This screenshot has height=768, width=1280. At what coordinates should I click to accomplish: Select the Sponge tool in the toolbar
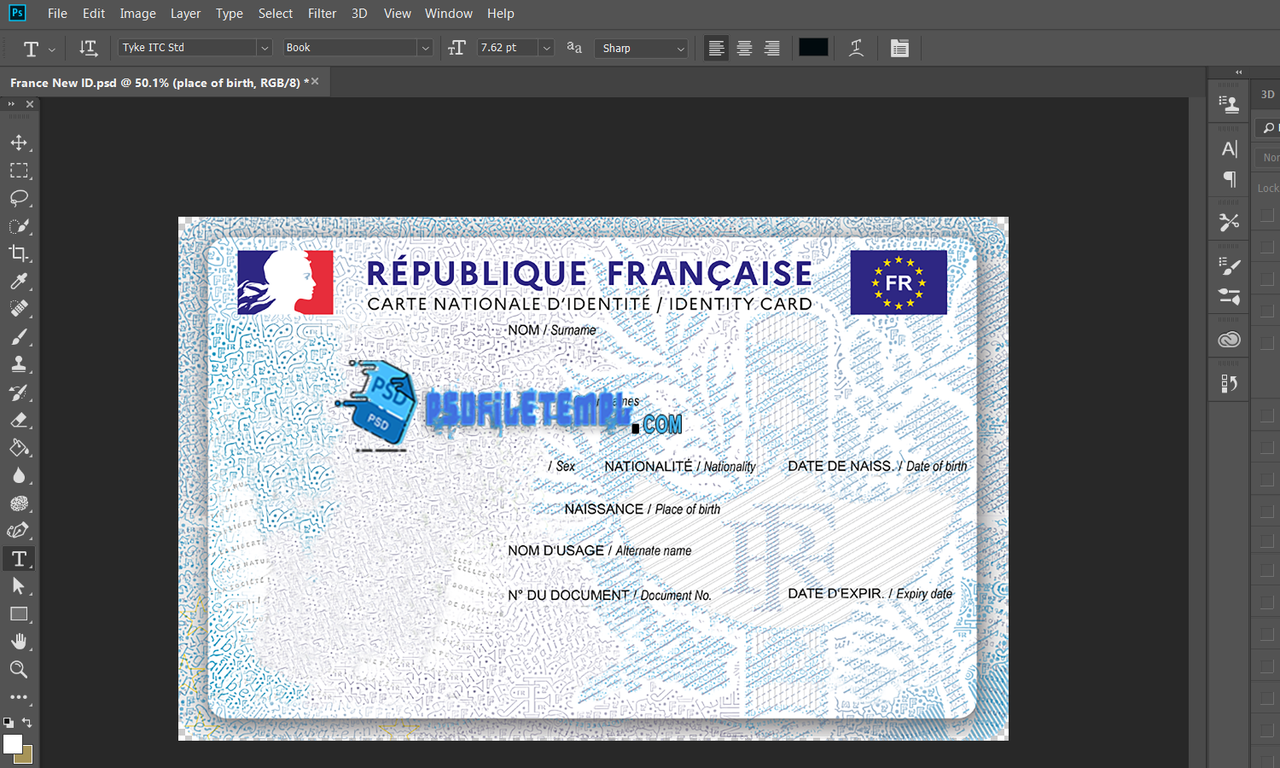pyautogui.click(x=19, y=503)
